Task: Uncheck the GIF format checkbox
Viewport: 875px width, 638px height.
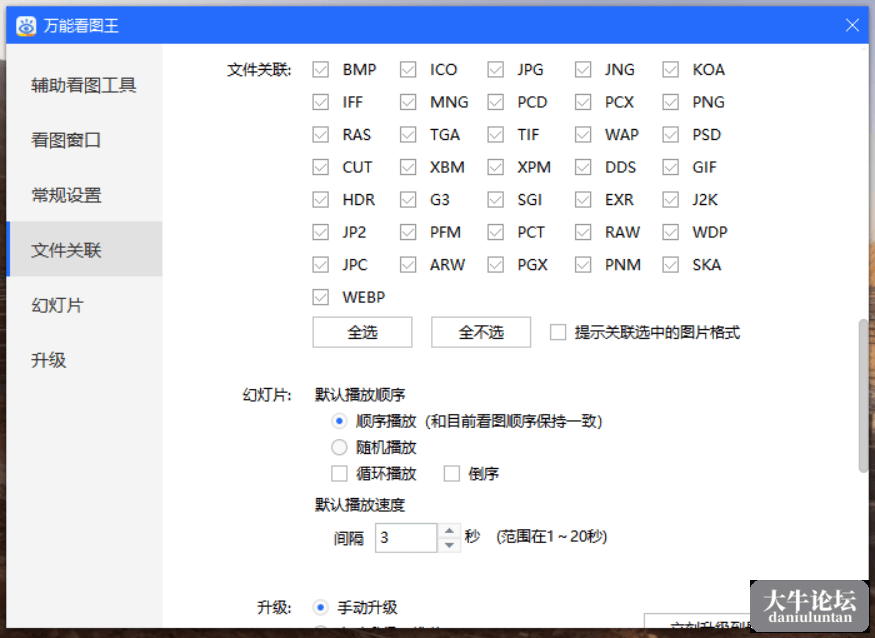Action: [671, 167]
